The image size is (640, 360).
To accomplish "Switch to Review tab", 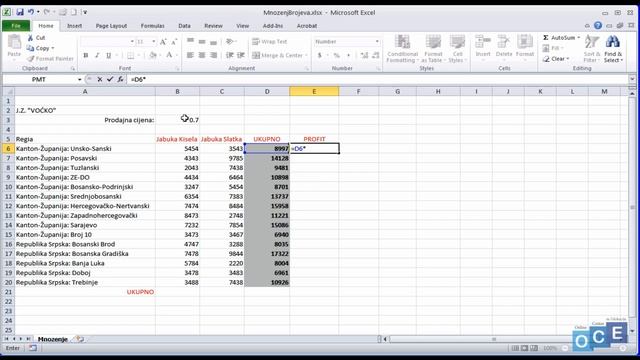I will click(x=213, y=26).
